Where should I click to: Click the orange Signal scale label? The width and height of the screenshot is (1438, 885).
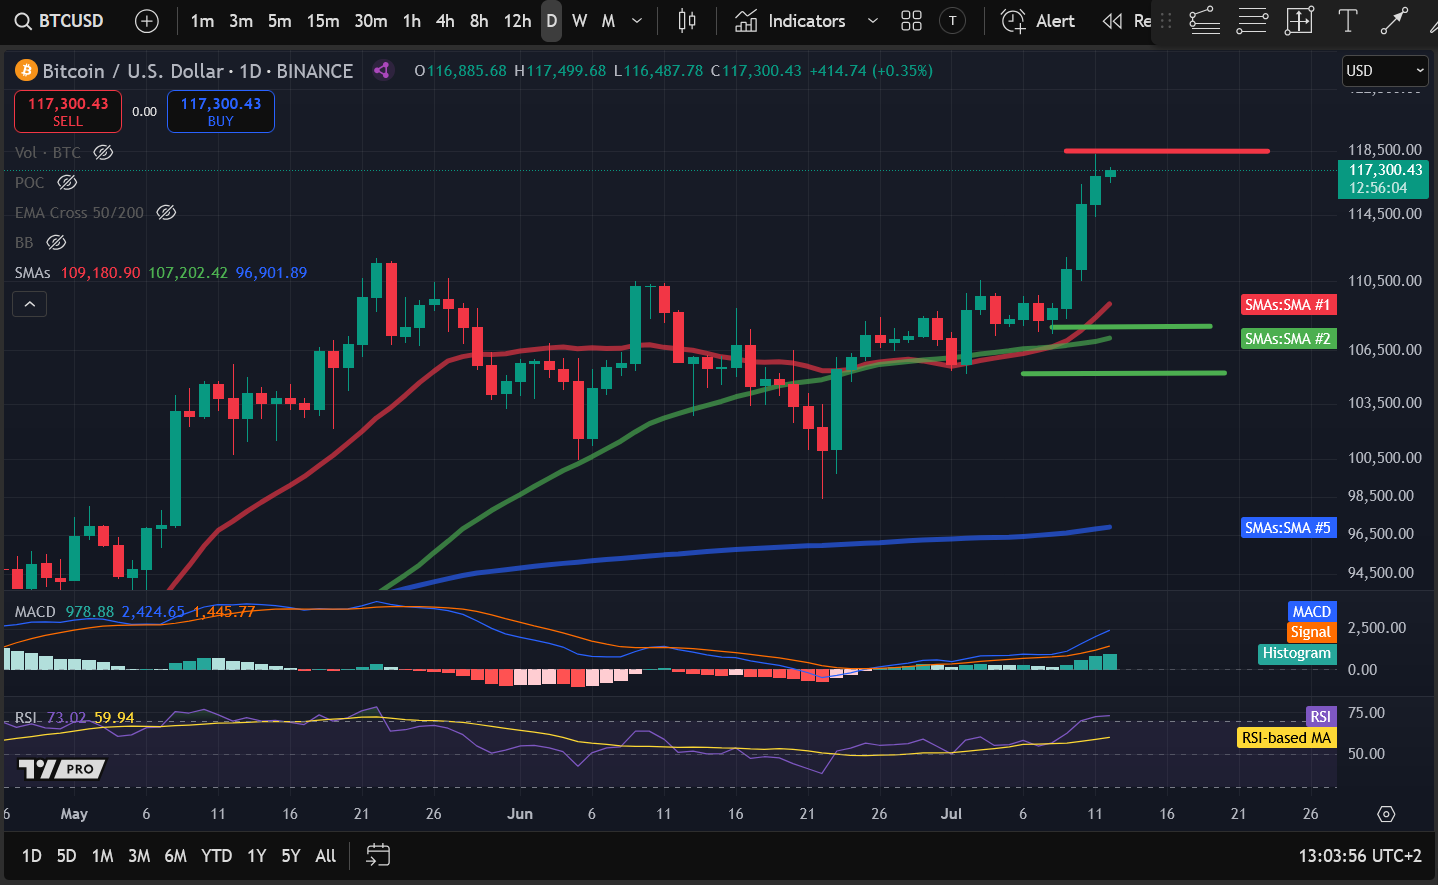tap(1310, 632)
